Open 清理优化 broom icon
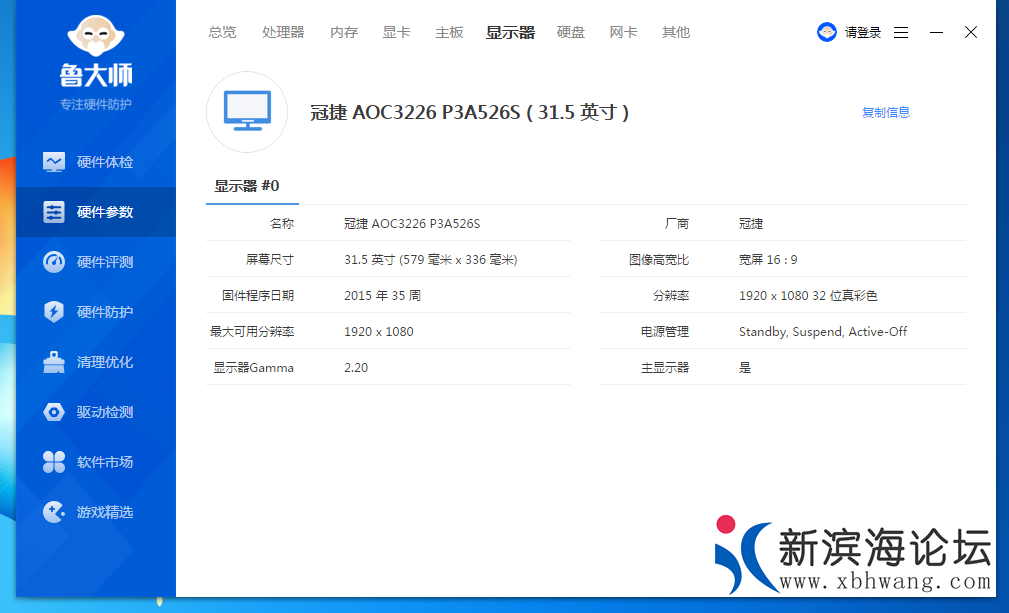The width and height of the screenshot is (1009, 613). [x=54, y=362]
